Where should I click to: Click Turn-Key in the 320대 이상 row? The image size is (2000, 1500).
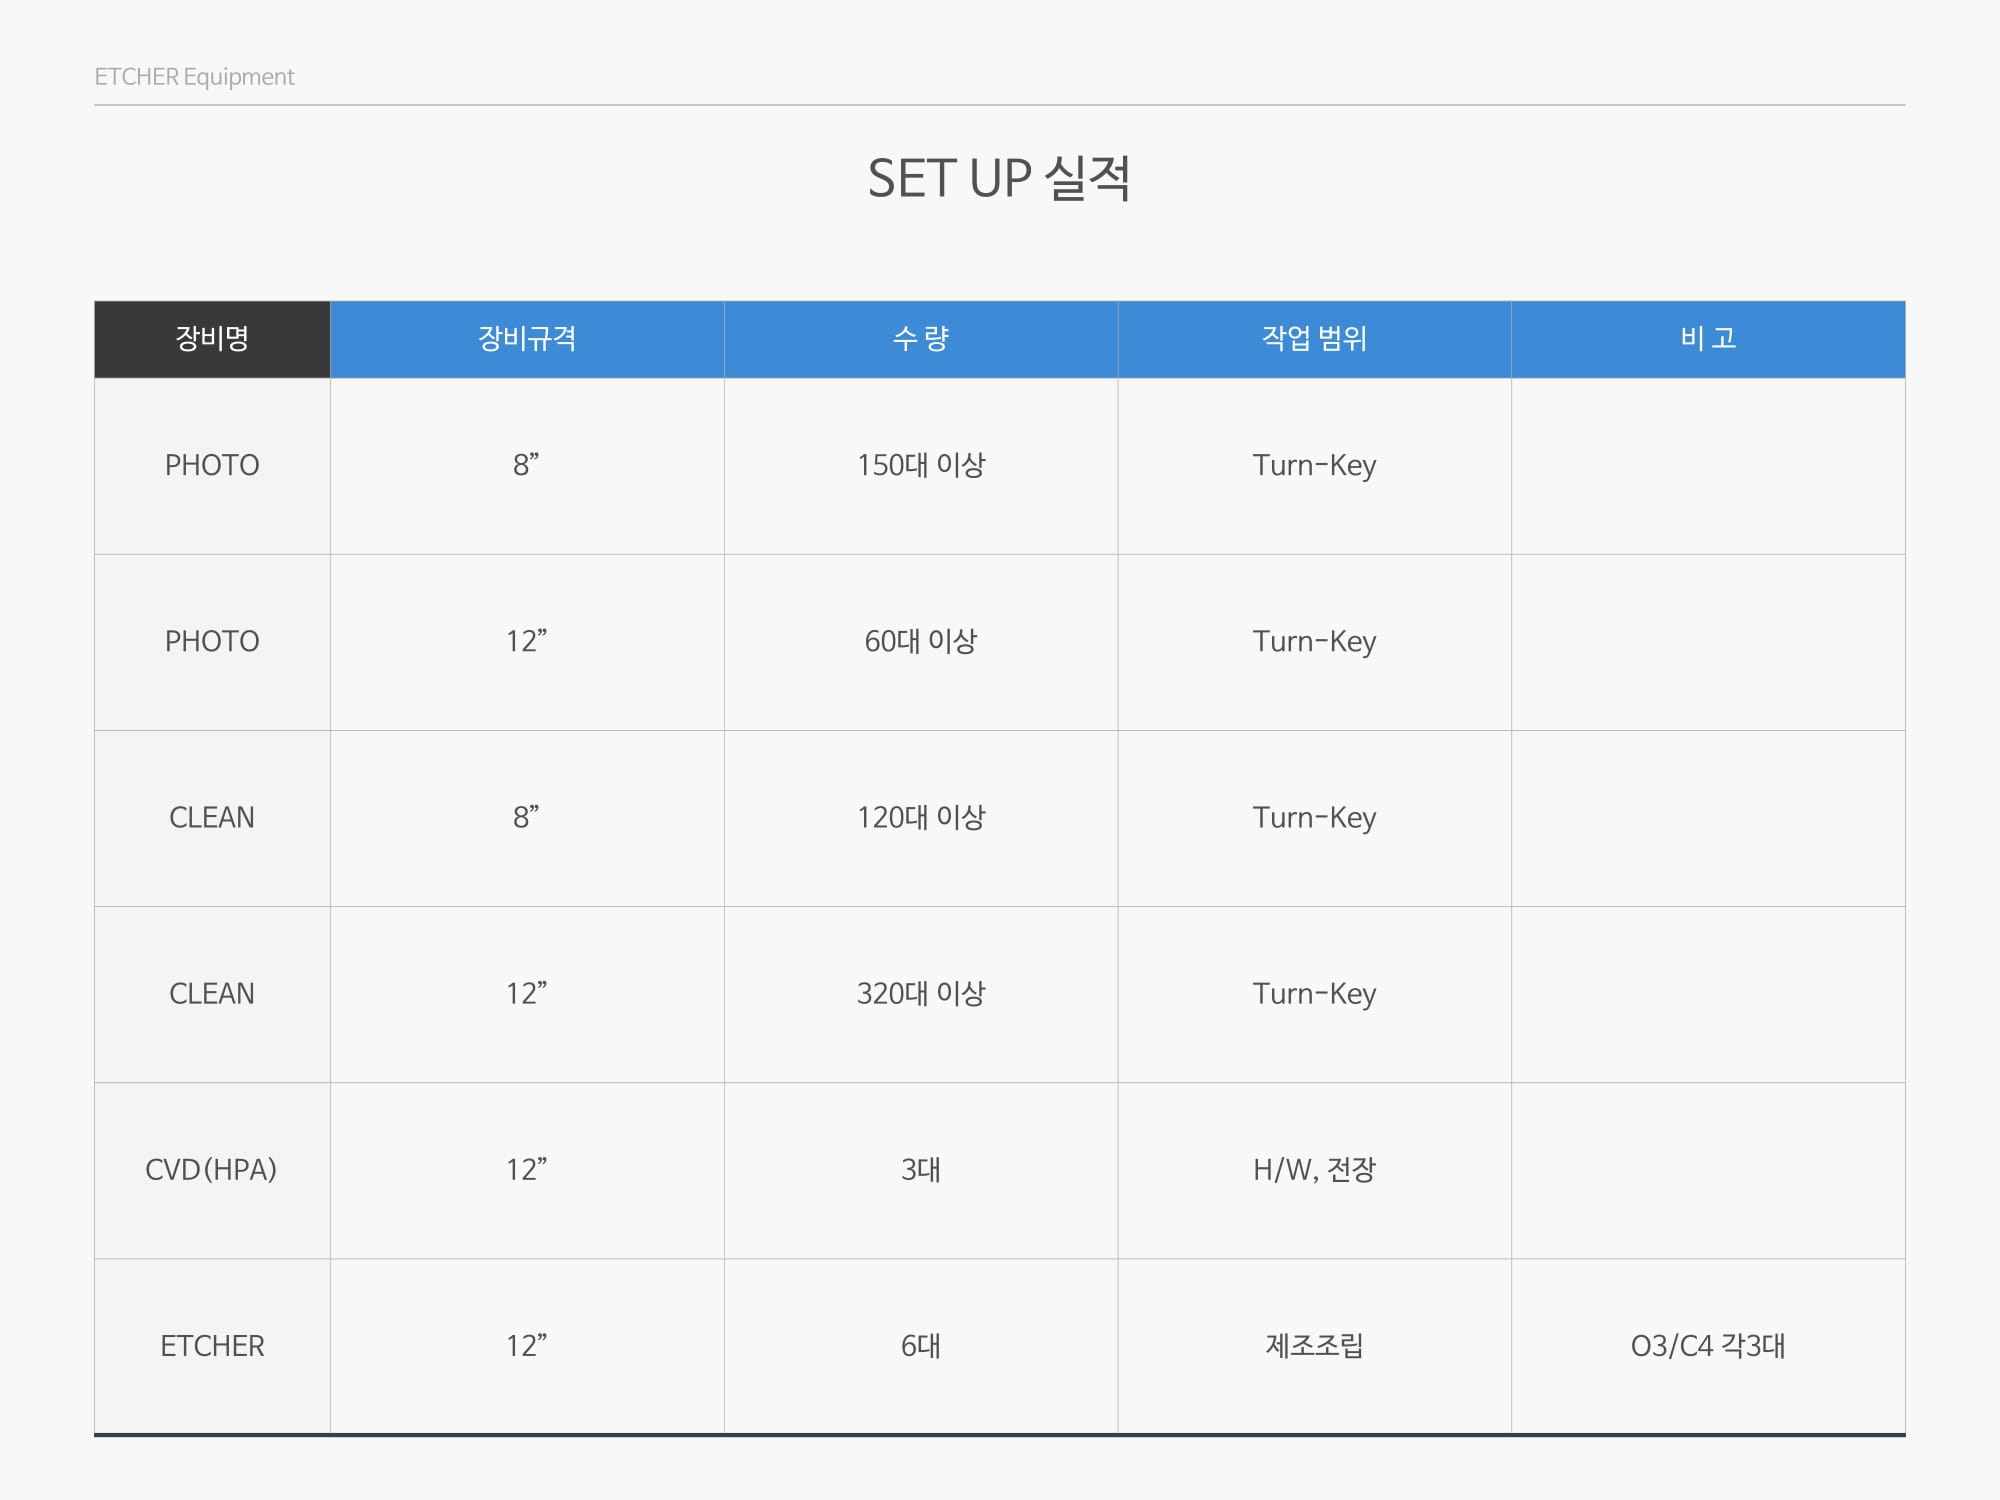[x=1314, y=993]
